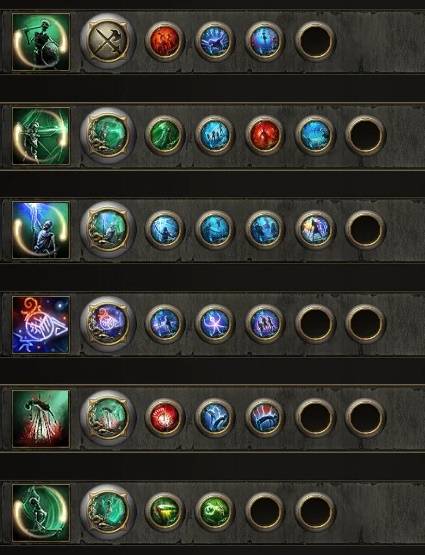Open the crossed axes weapon gem icon

tap(108, 41)
